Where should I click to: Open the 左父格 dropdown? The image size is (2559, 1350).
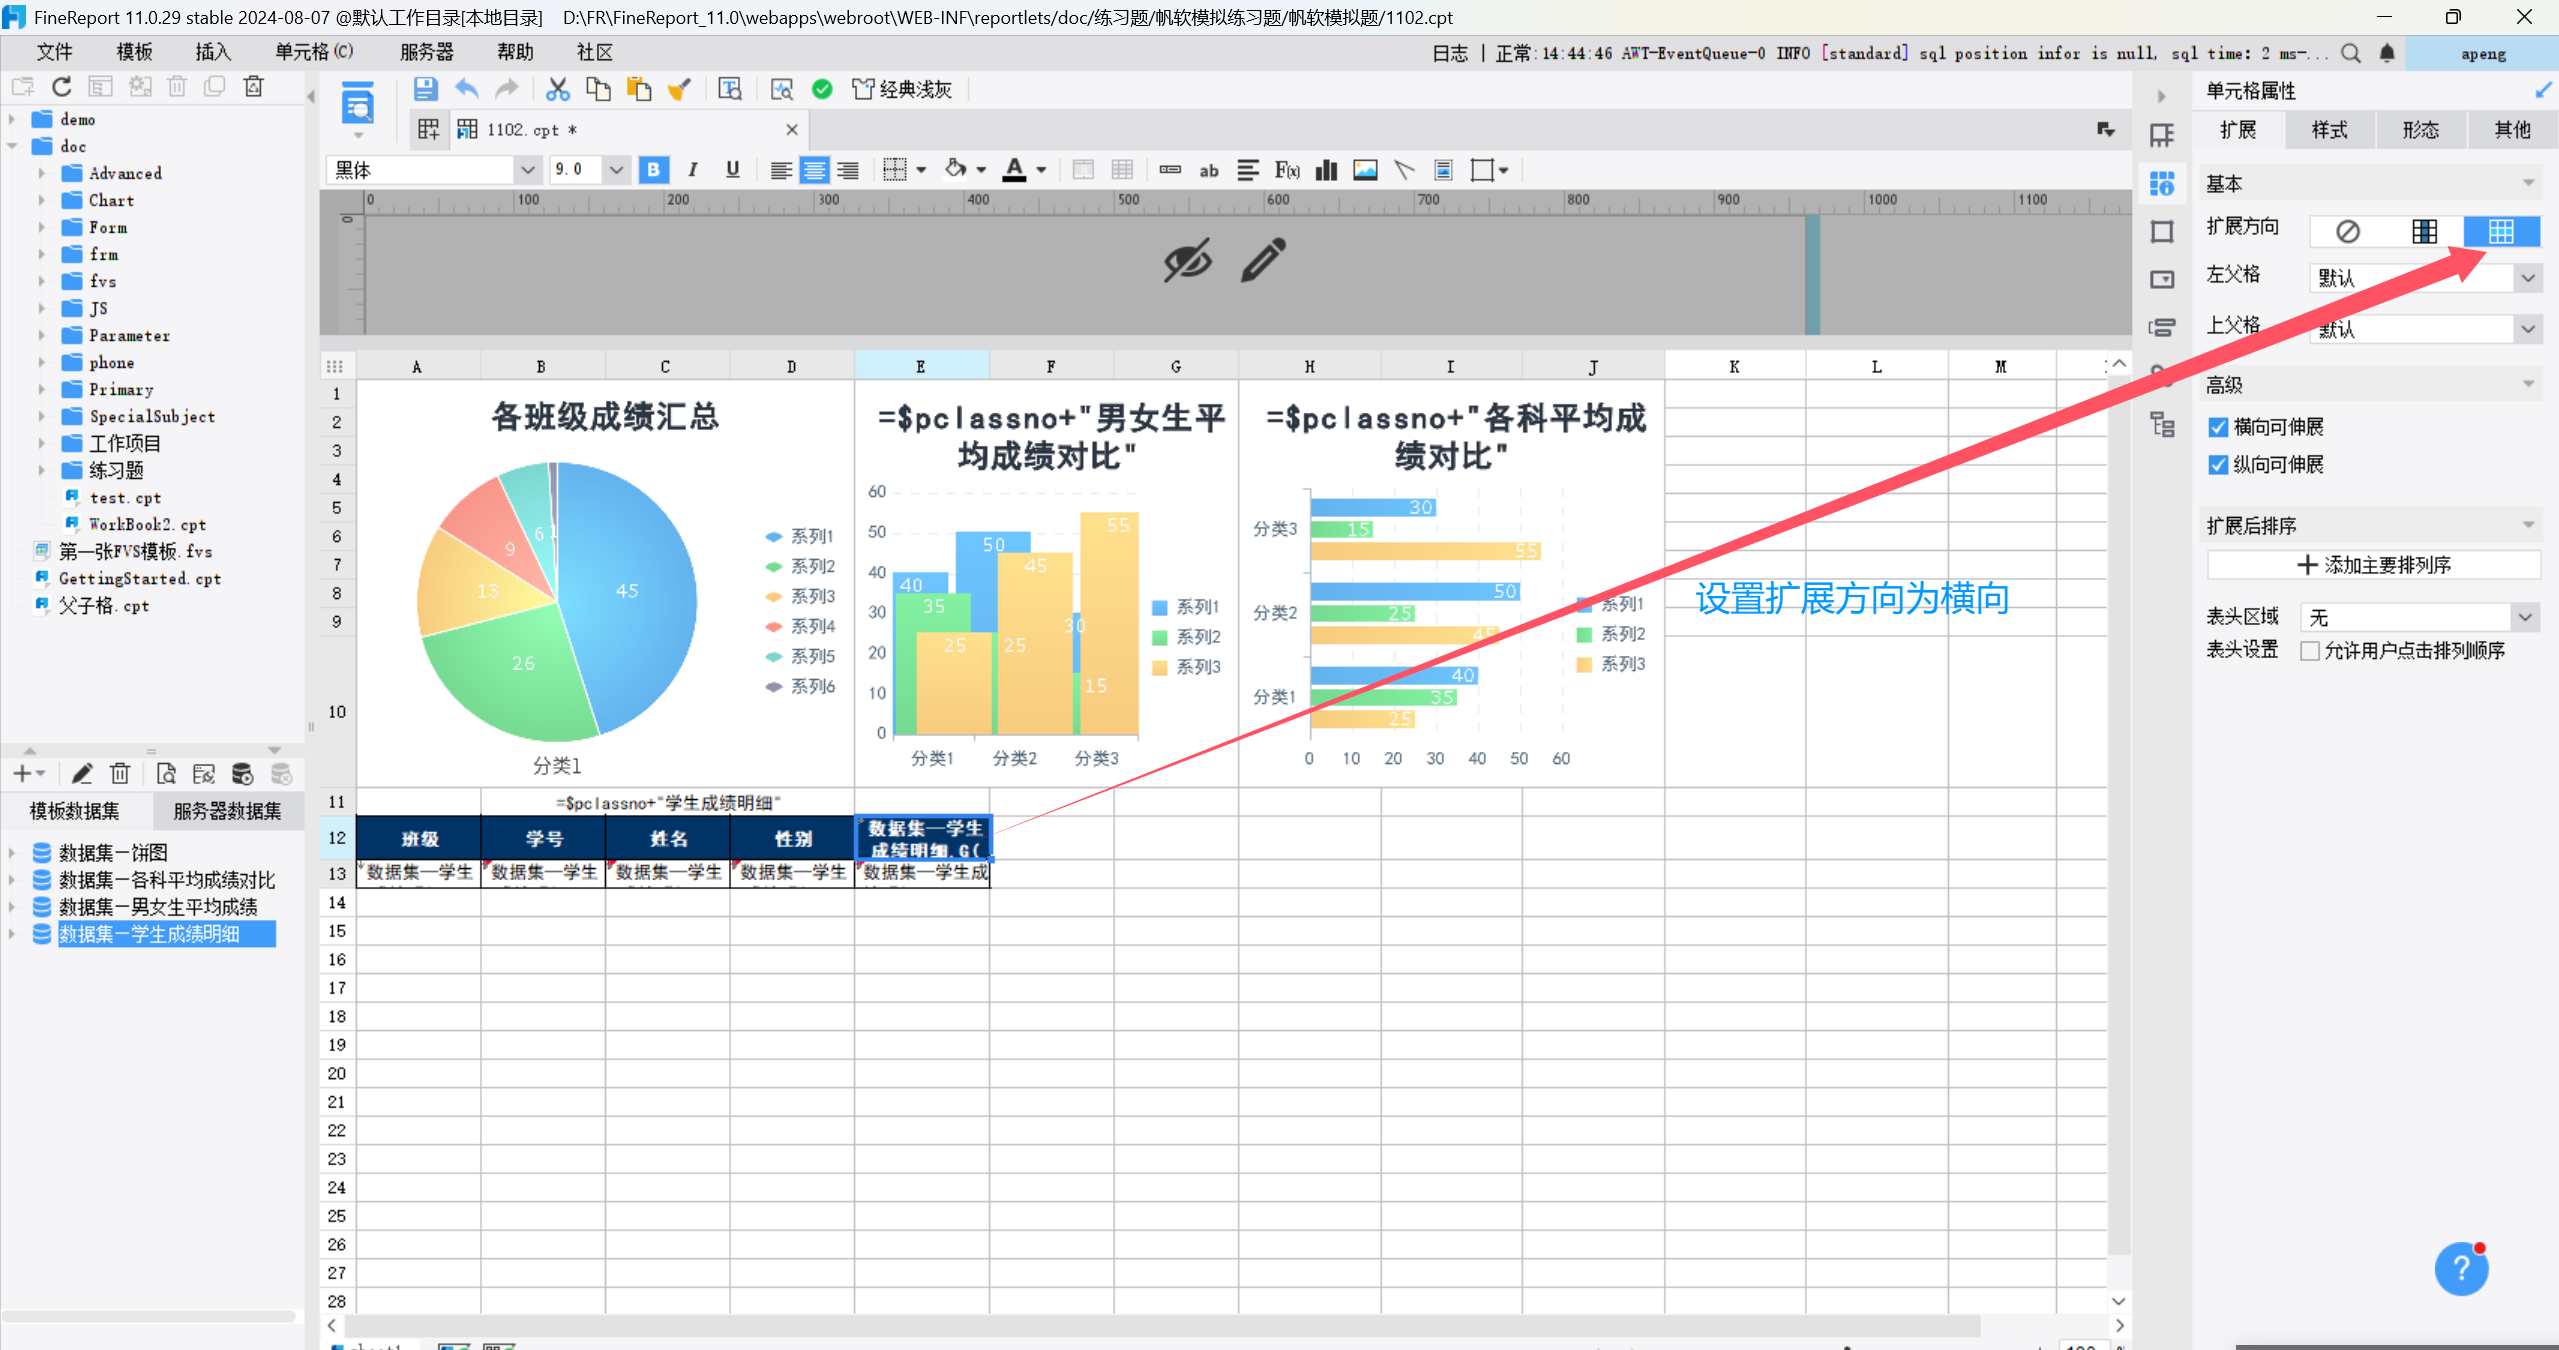(x=2527, y=278)
